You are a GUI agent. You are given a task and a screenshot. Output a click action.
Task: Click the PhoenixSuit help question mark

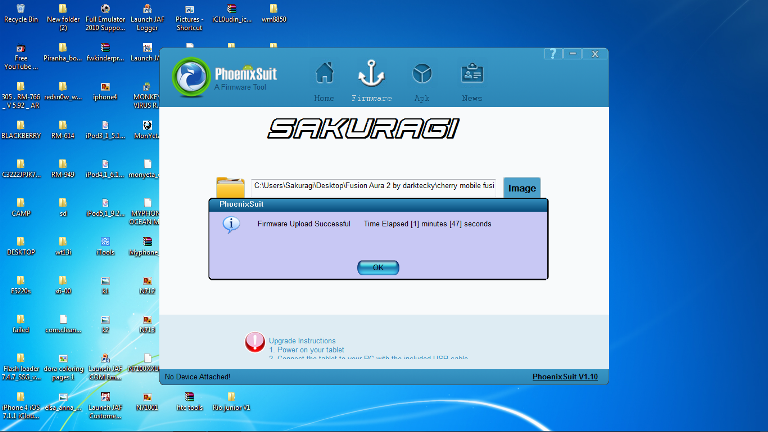click(552, 54)
